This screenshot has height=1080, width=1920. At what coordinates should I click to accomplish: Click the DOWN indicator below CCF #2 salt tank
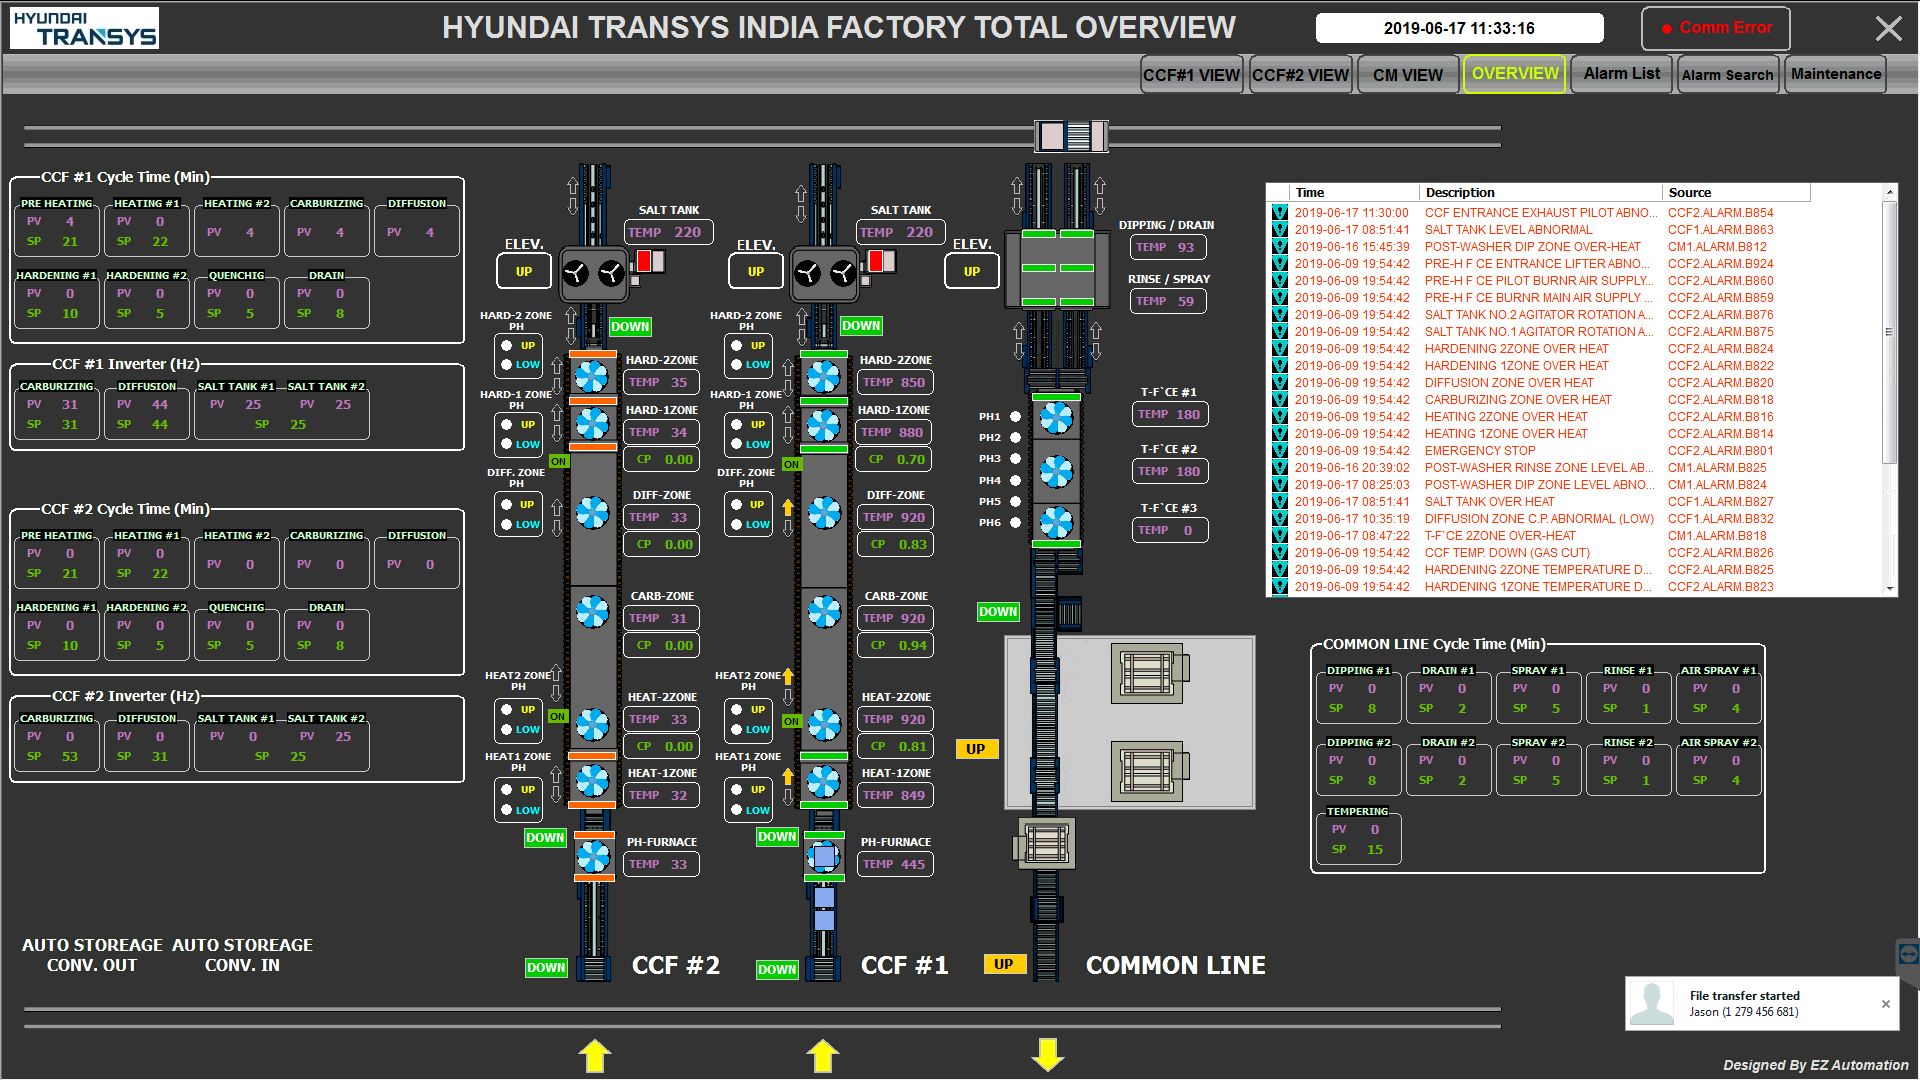click(630, 327)
